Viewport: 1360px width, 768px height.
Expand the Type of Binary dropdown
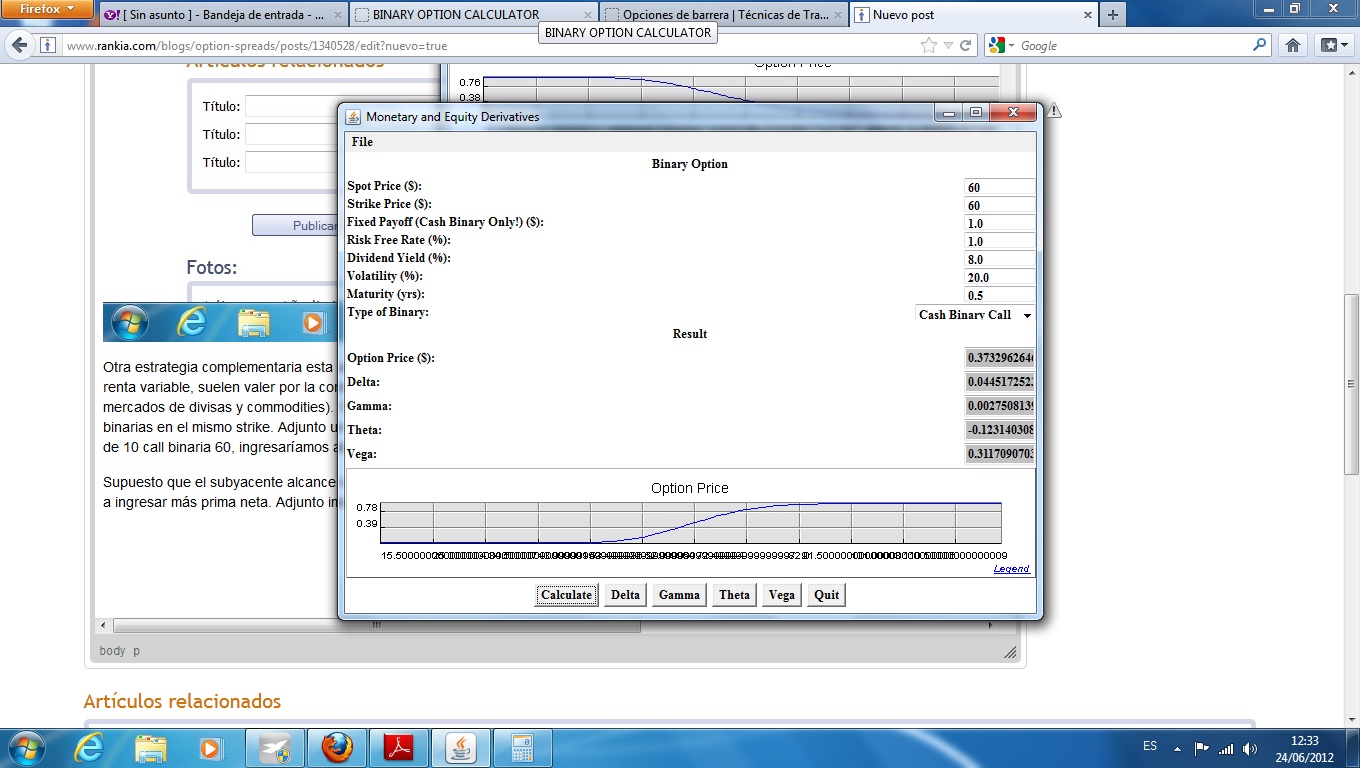(x=1026, y=315)
